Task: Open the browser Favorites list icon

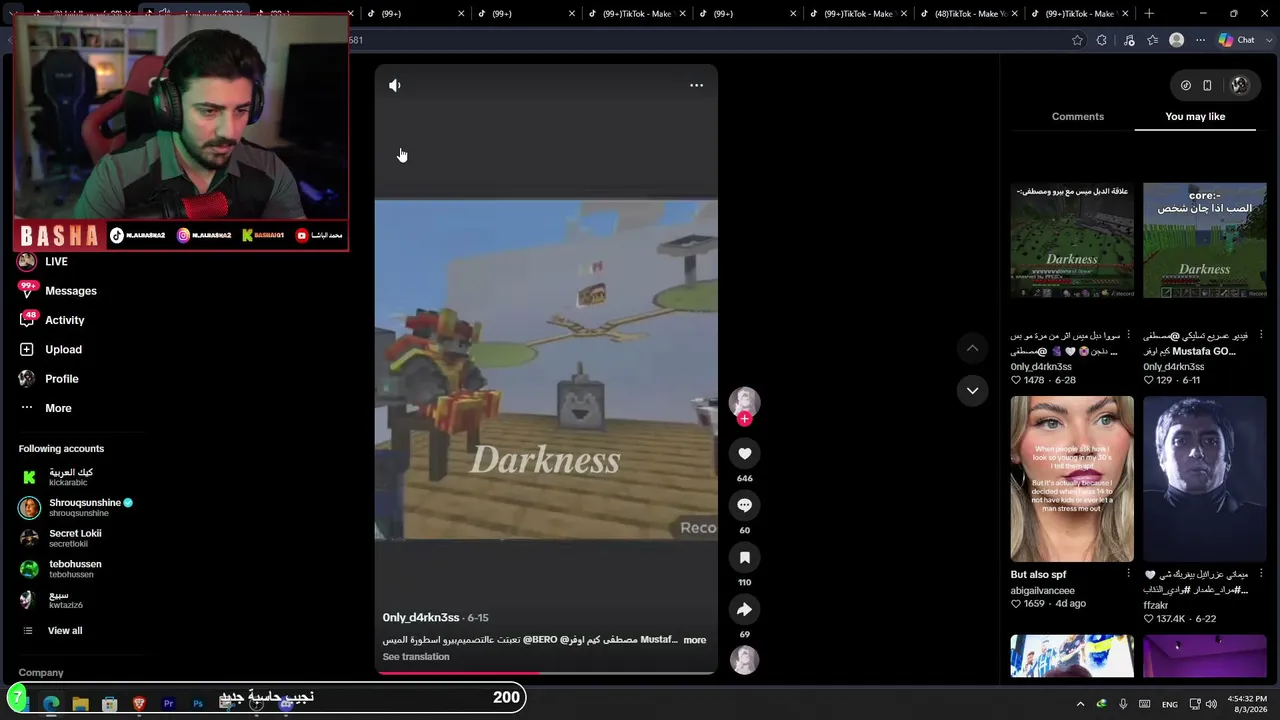Action: point(1153,40)
